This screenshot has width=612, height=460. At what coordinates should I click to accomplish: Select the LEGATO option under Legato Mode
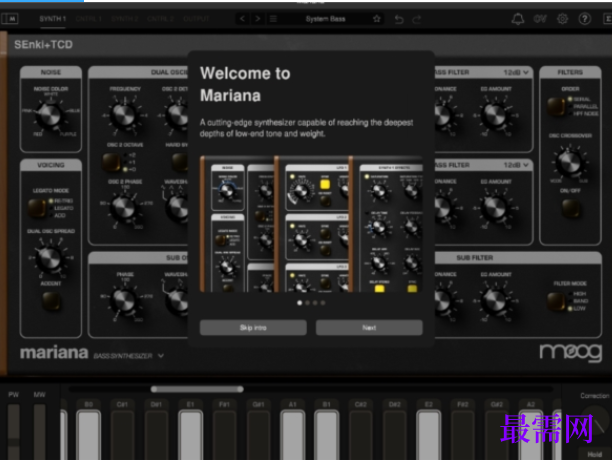point(64,208)
